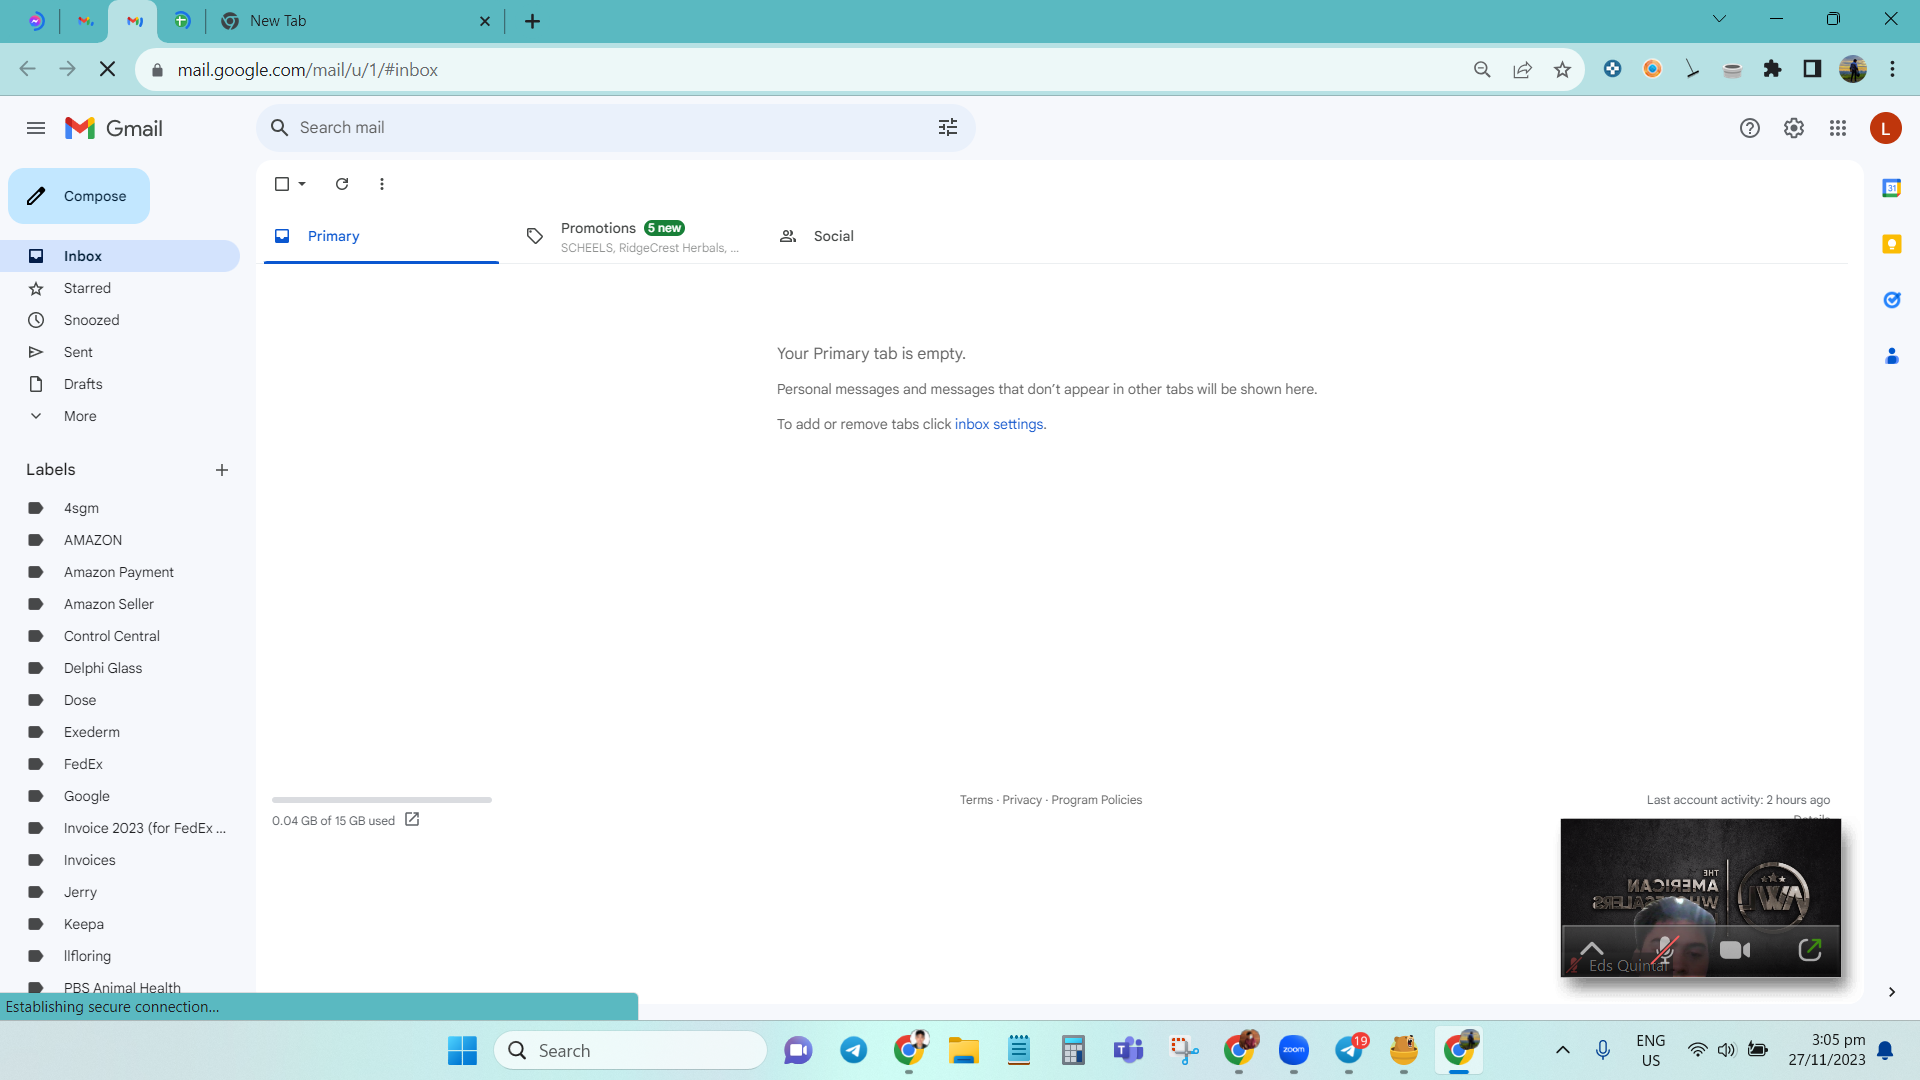Open search options filter icon in search bar
Image resolution: width=1920 pixels, height=1080 pixels.
click(x=947, y=127)
